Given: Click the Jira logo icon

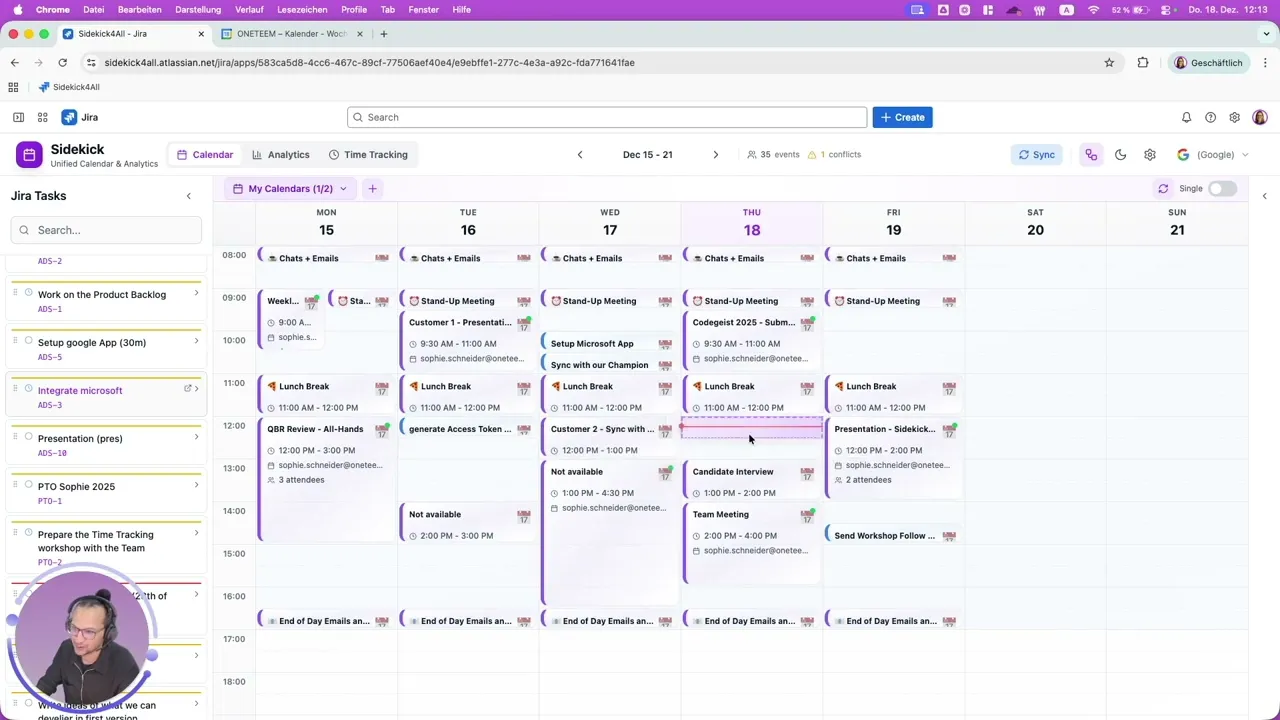Looking at the screenshot, I should tap(69, 117).
